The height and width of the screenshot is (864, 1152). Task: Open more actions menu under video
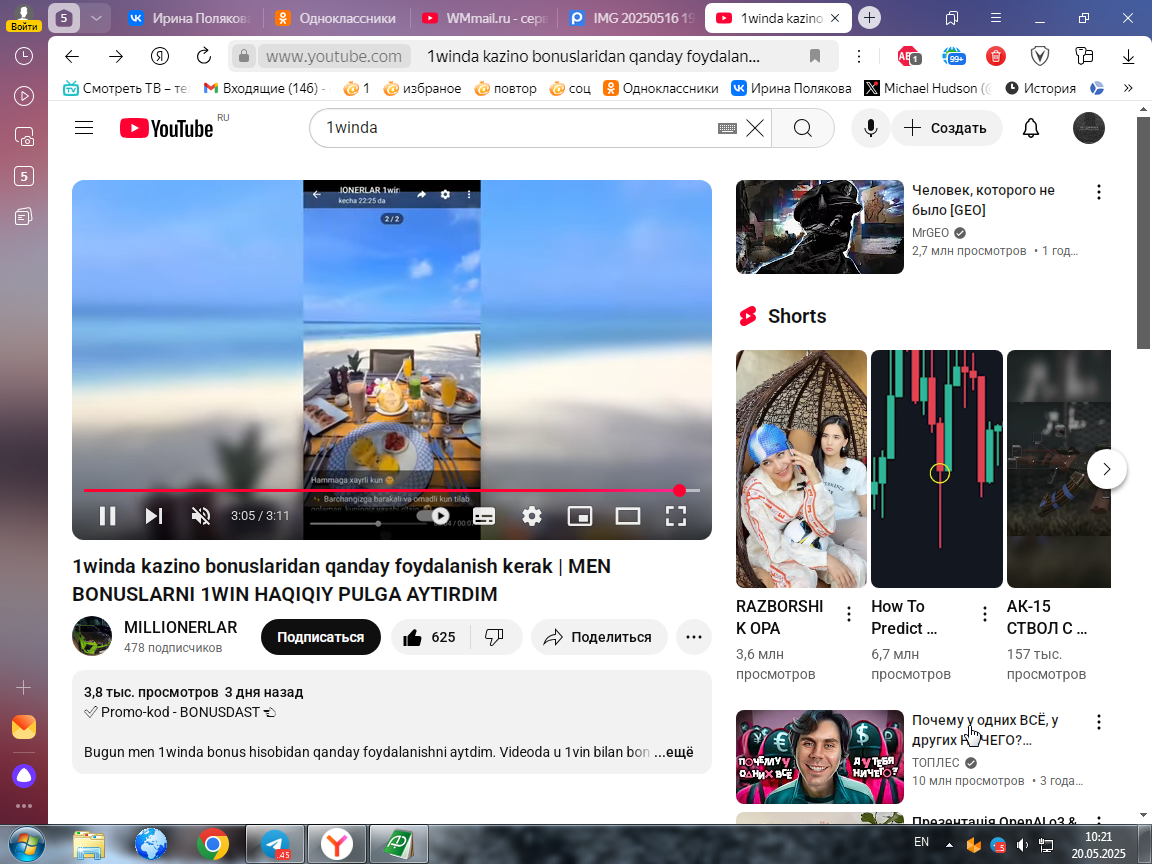point(694,637)
